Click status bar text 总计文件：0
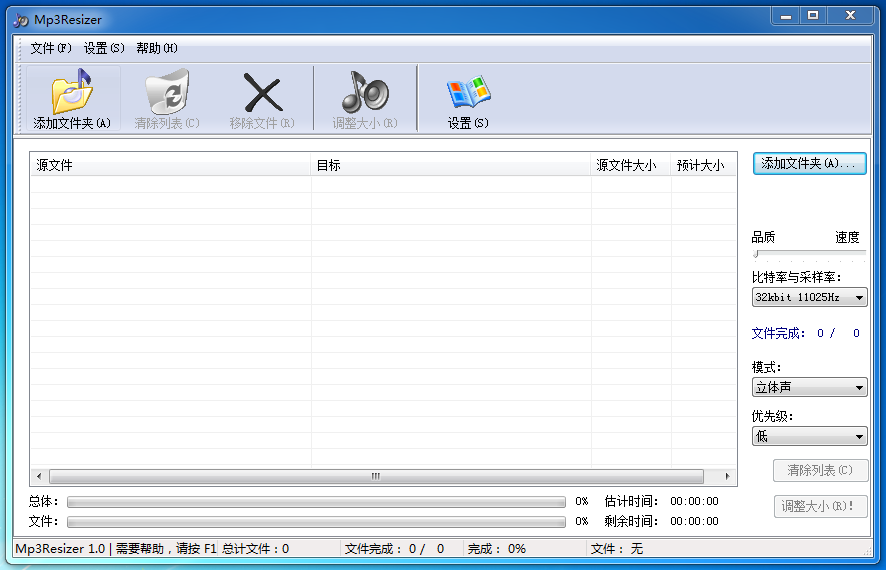Screen dimensions: 886x570 coord(255,549)
